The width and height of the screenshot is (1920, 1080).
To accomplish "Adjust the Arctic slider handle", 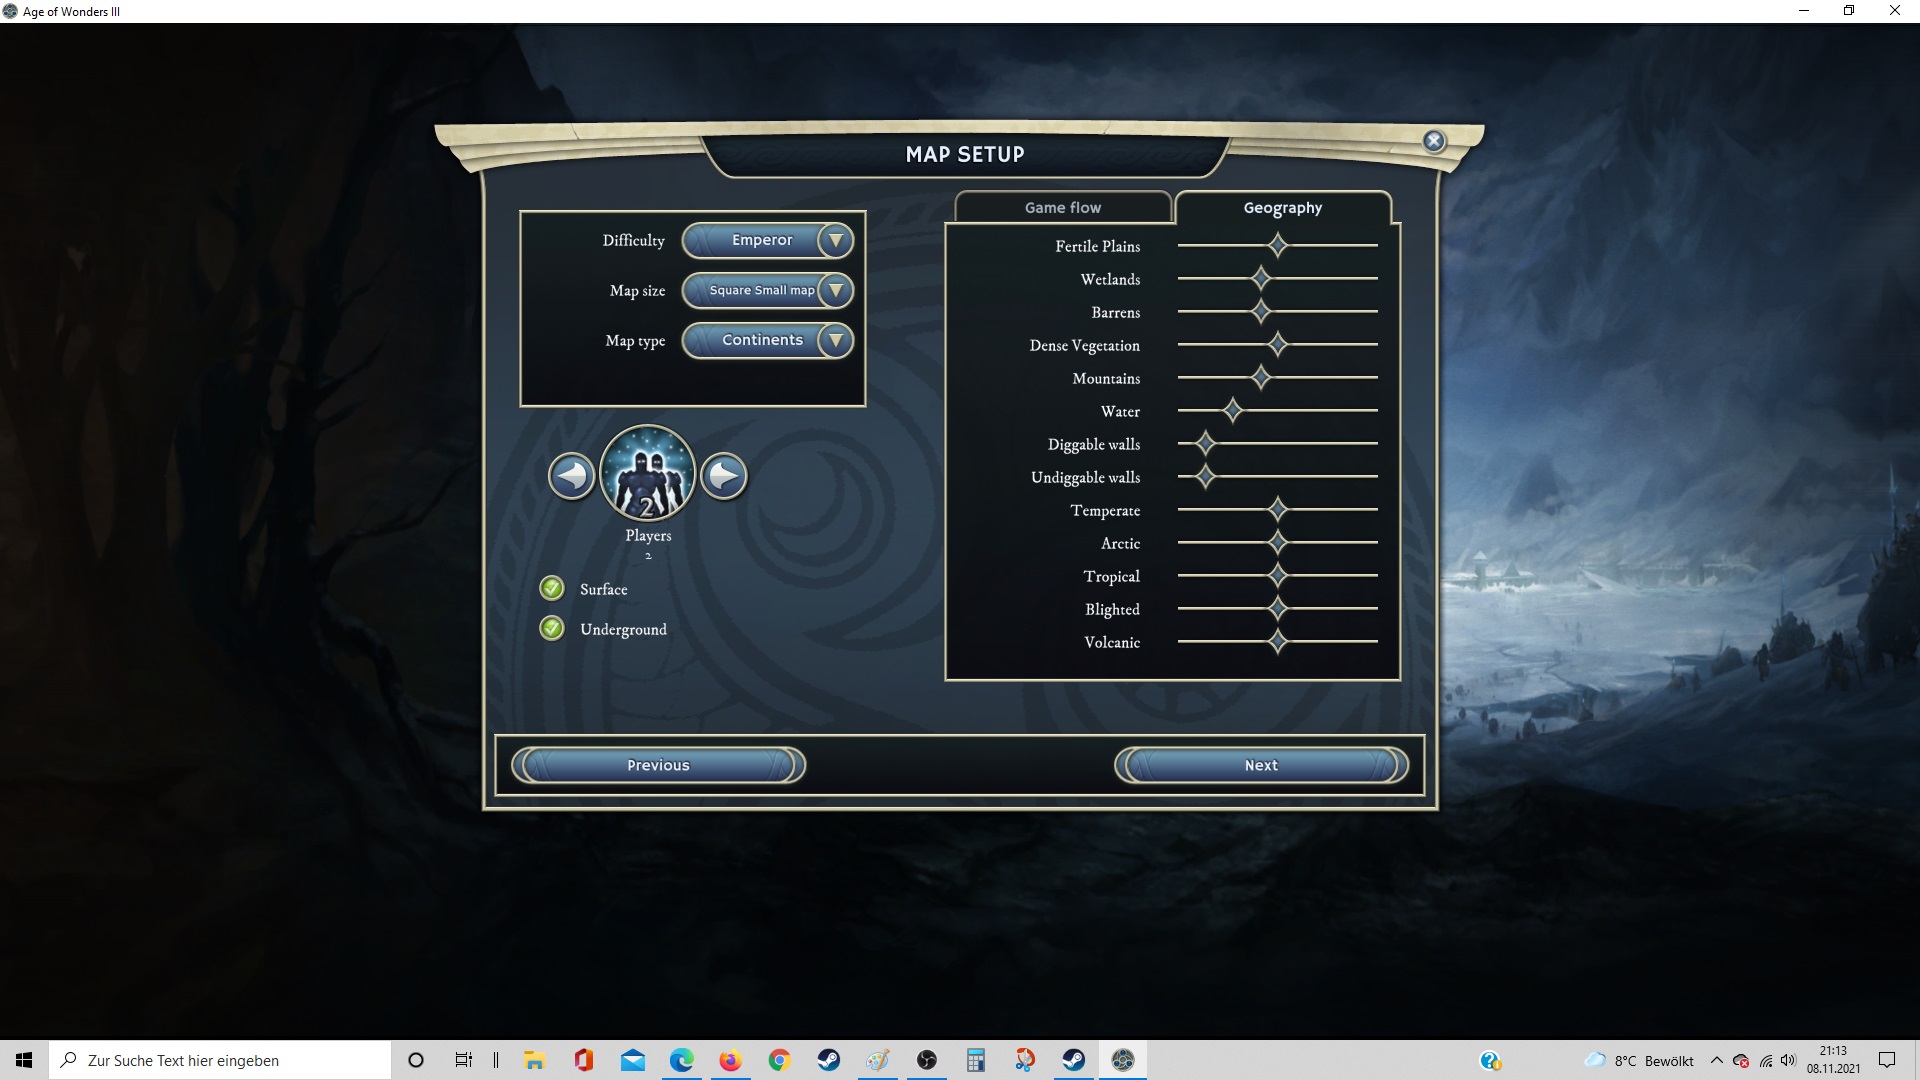I will pyautogui.click(x=1277, y=542).
